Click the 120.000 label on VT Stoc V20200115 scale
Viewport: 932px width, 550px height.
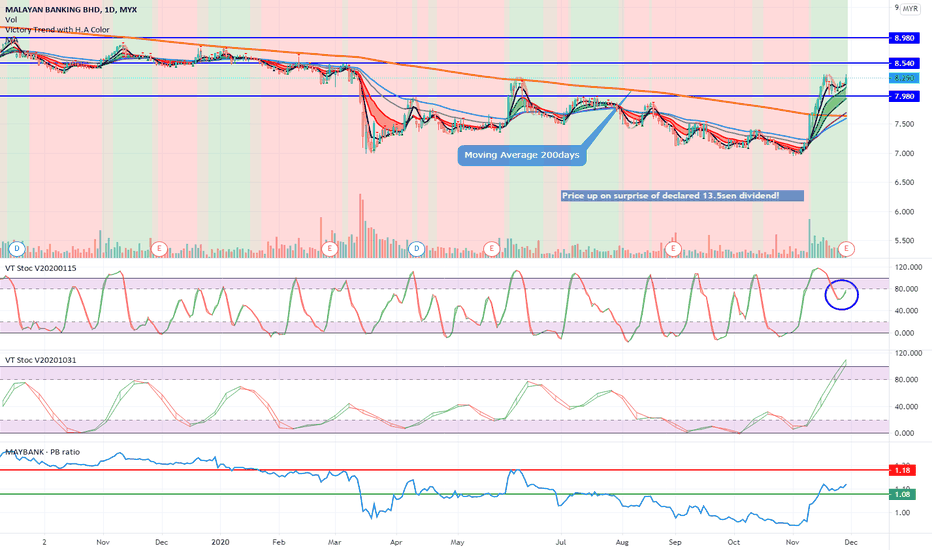(908, 268)
